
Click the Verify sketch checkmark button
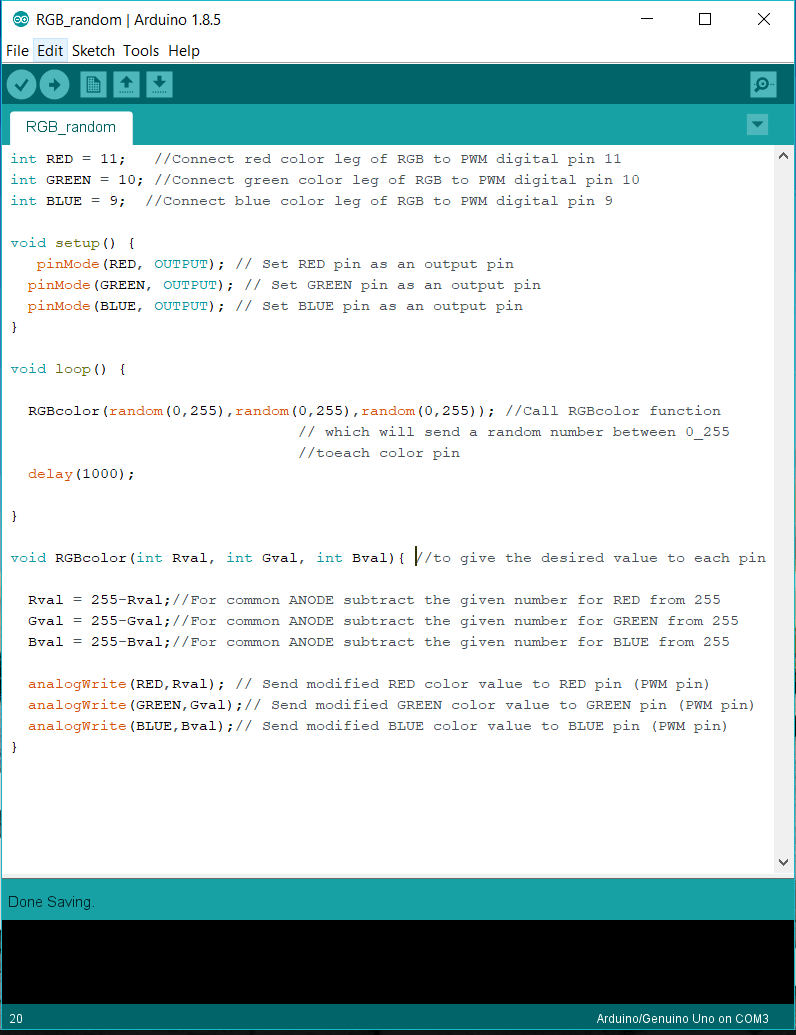pos(21,84)
